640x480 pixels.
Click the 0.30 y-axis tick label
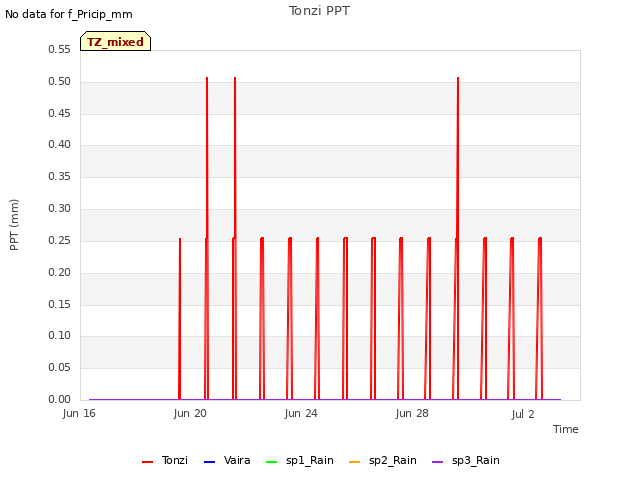[x=60, y=208]
